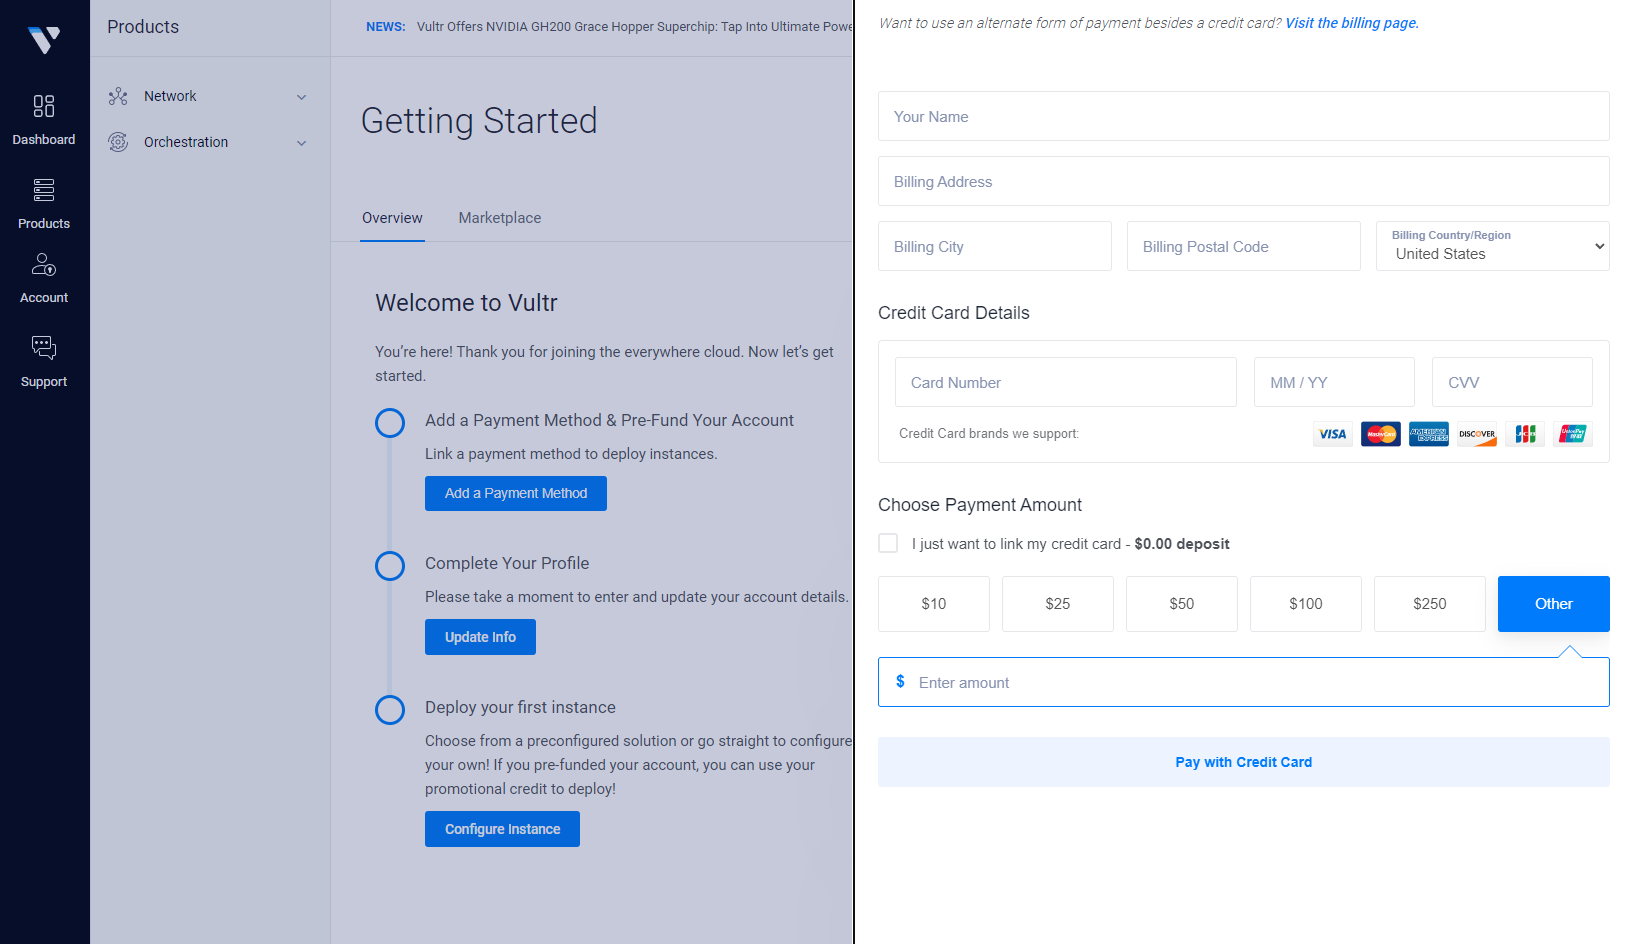Click the UnionPay card brand icon
The width and height of the screenshot is (1631, 944).
1573,434
